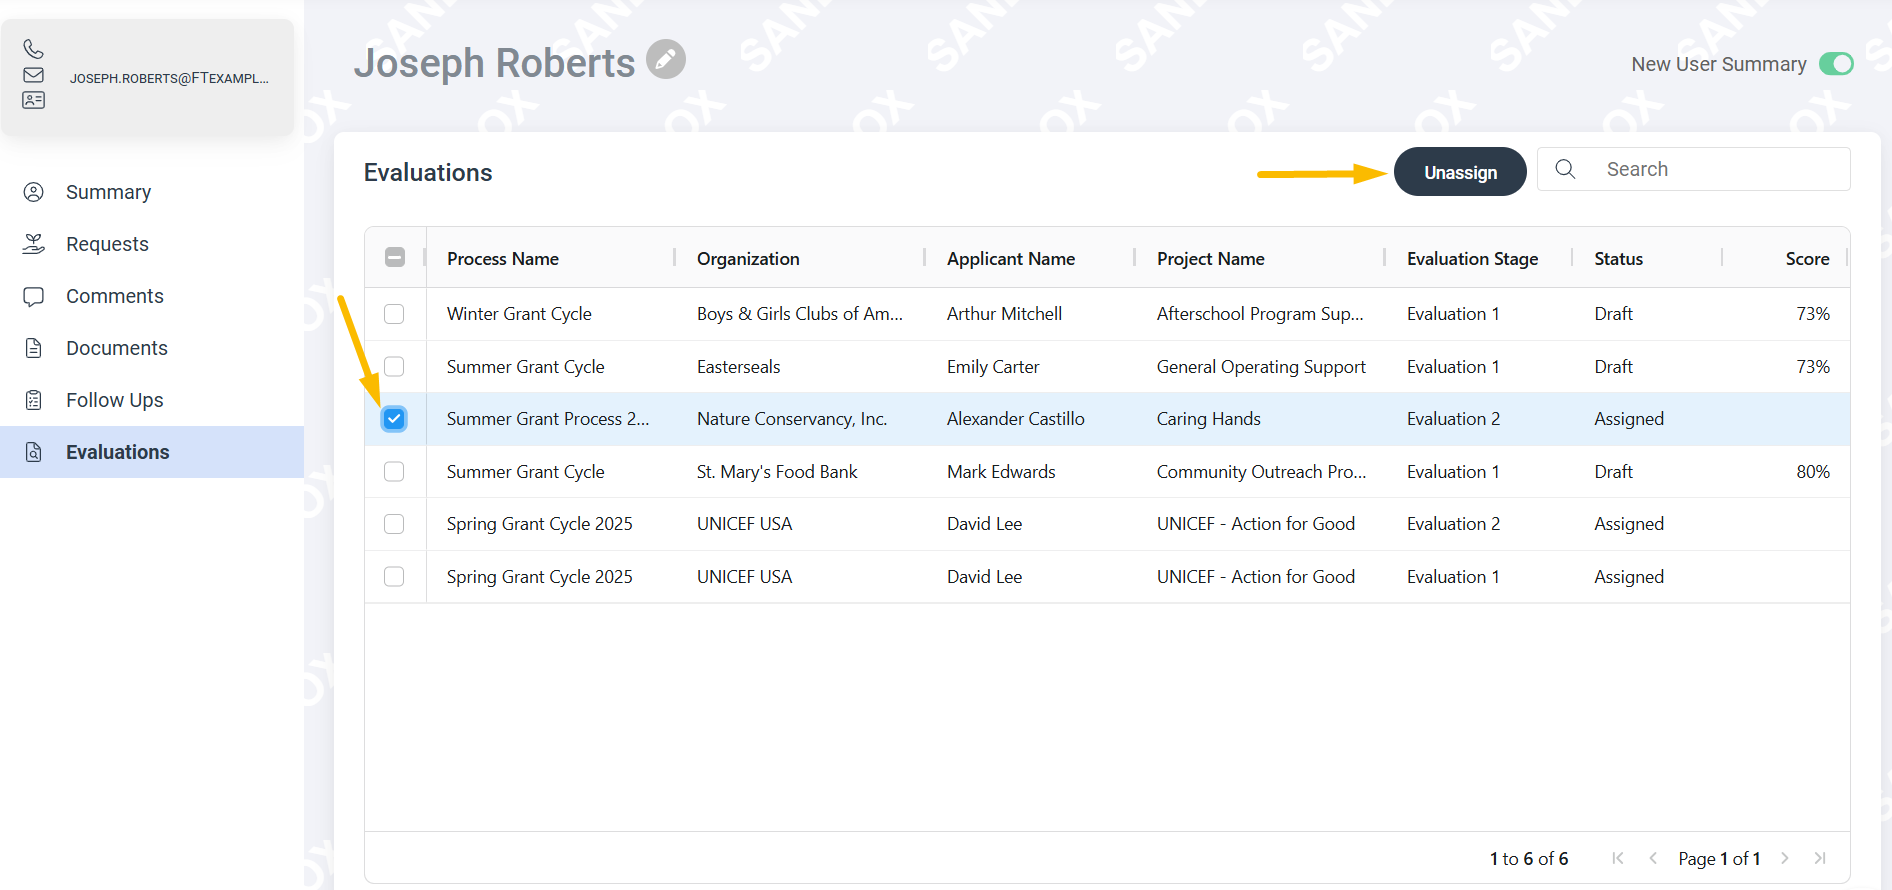Viewport: 1892px width, 890px height.
Task: Check the St. Mary's Food Bank row checkbox
Action: point(394,471)
